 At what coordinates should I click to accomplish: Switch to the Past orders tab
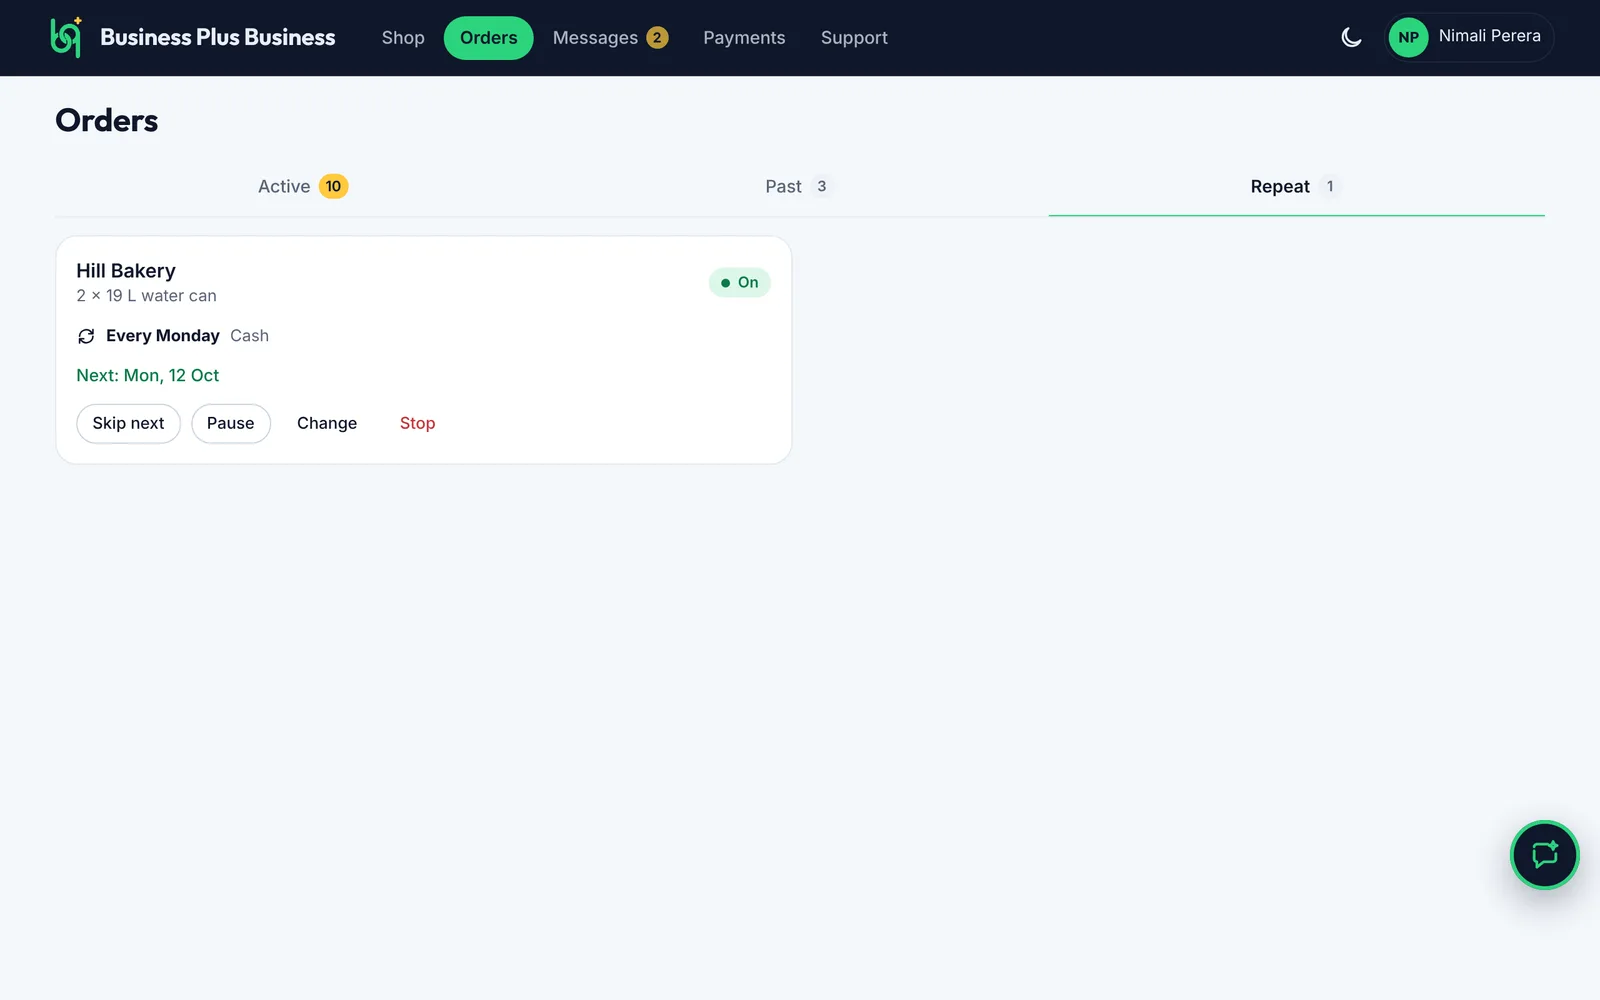[799, 187]
